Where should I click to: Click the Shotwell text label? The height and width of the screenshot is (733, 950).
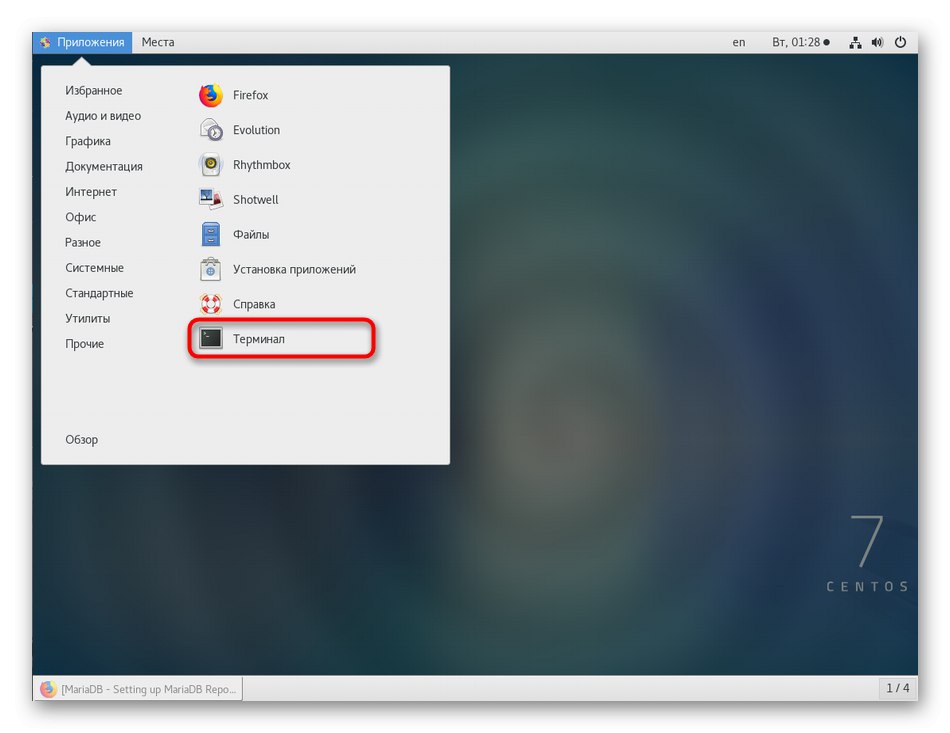[256, 200]
